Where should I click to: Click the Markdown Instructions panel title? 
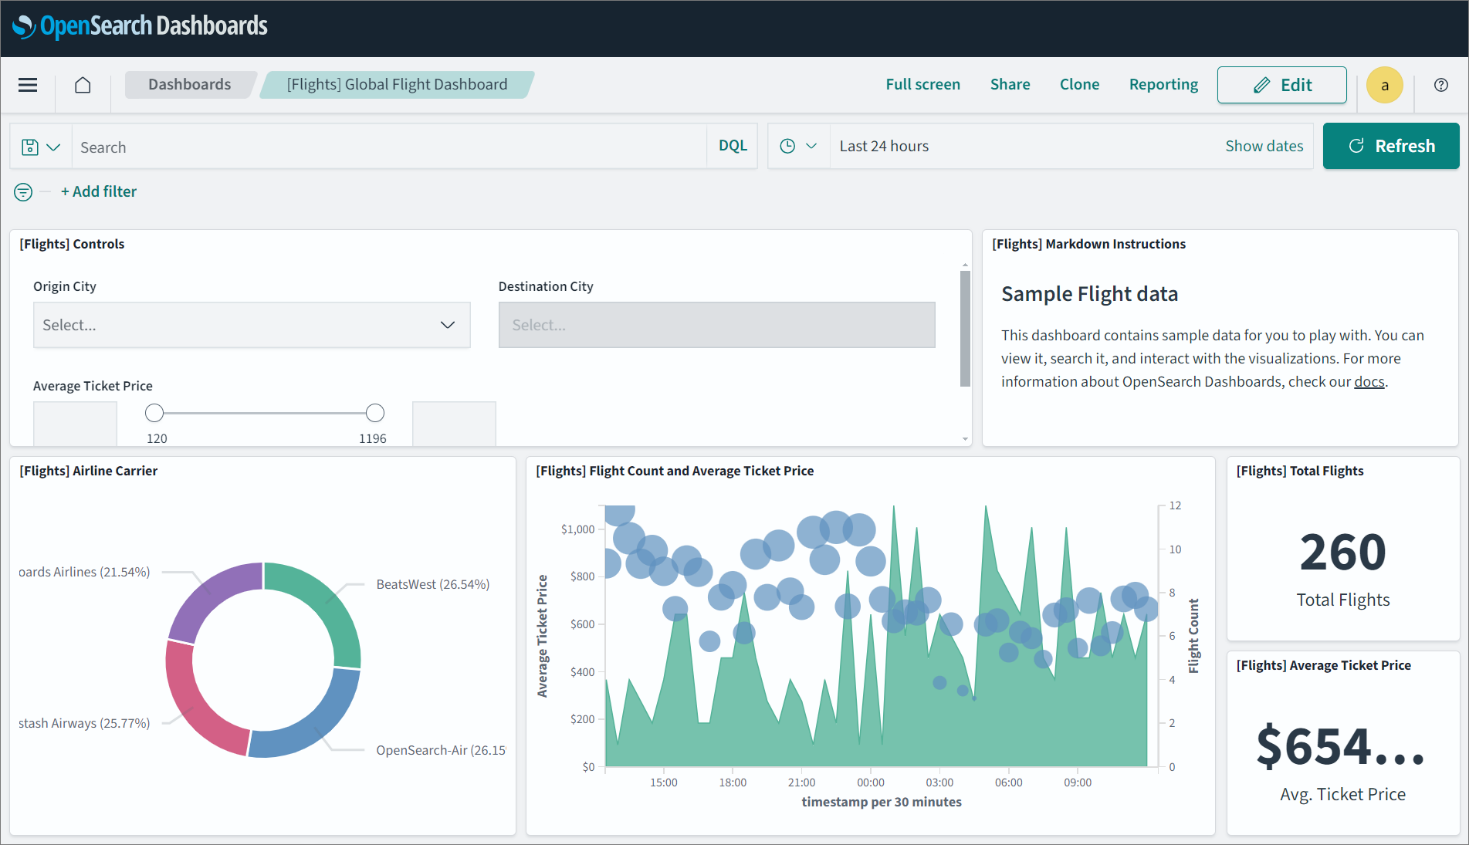[1089, 244]
